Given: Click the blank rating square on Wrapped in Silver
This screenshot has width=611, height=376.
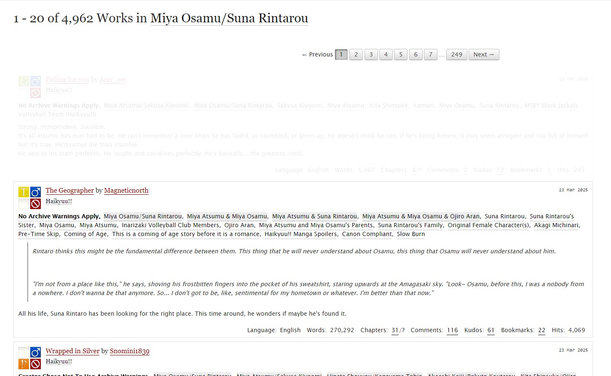Looking at the screenshot, I should (x=23, y=352).
